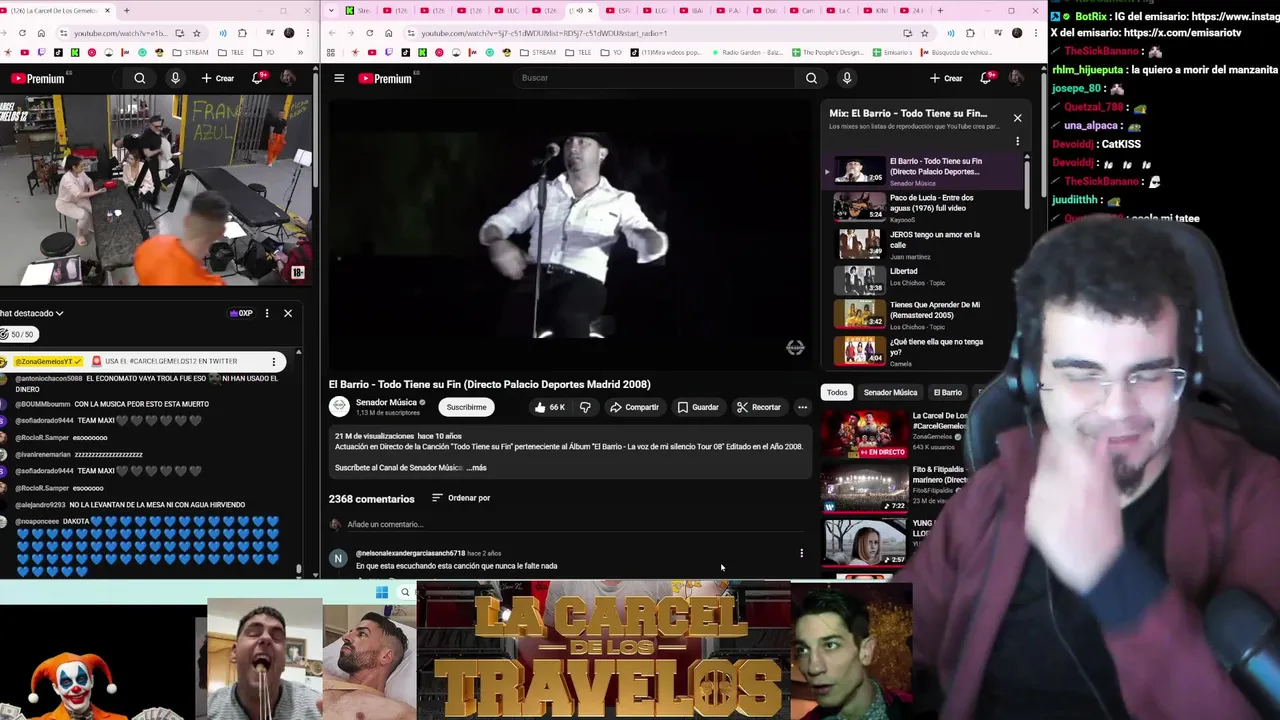Open the Senador Música channel name link
The image size is (1280, 720).
(386, 402)
